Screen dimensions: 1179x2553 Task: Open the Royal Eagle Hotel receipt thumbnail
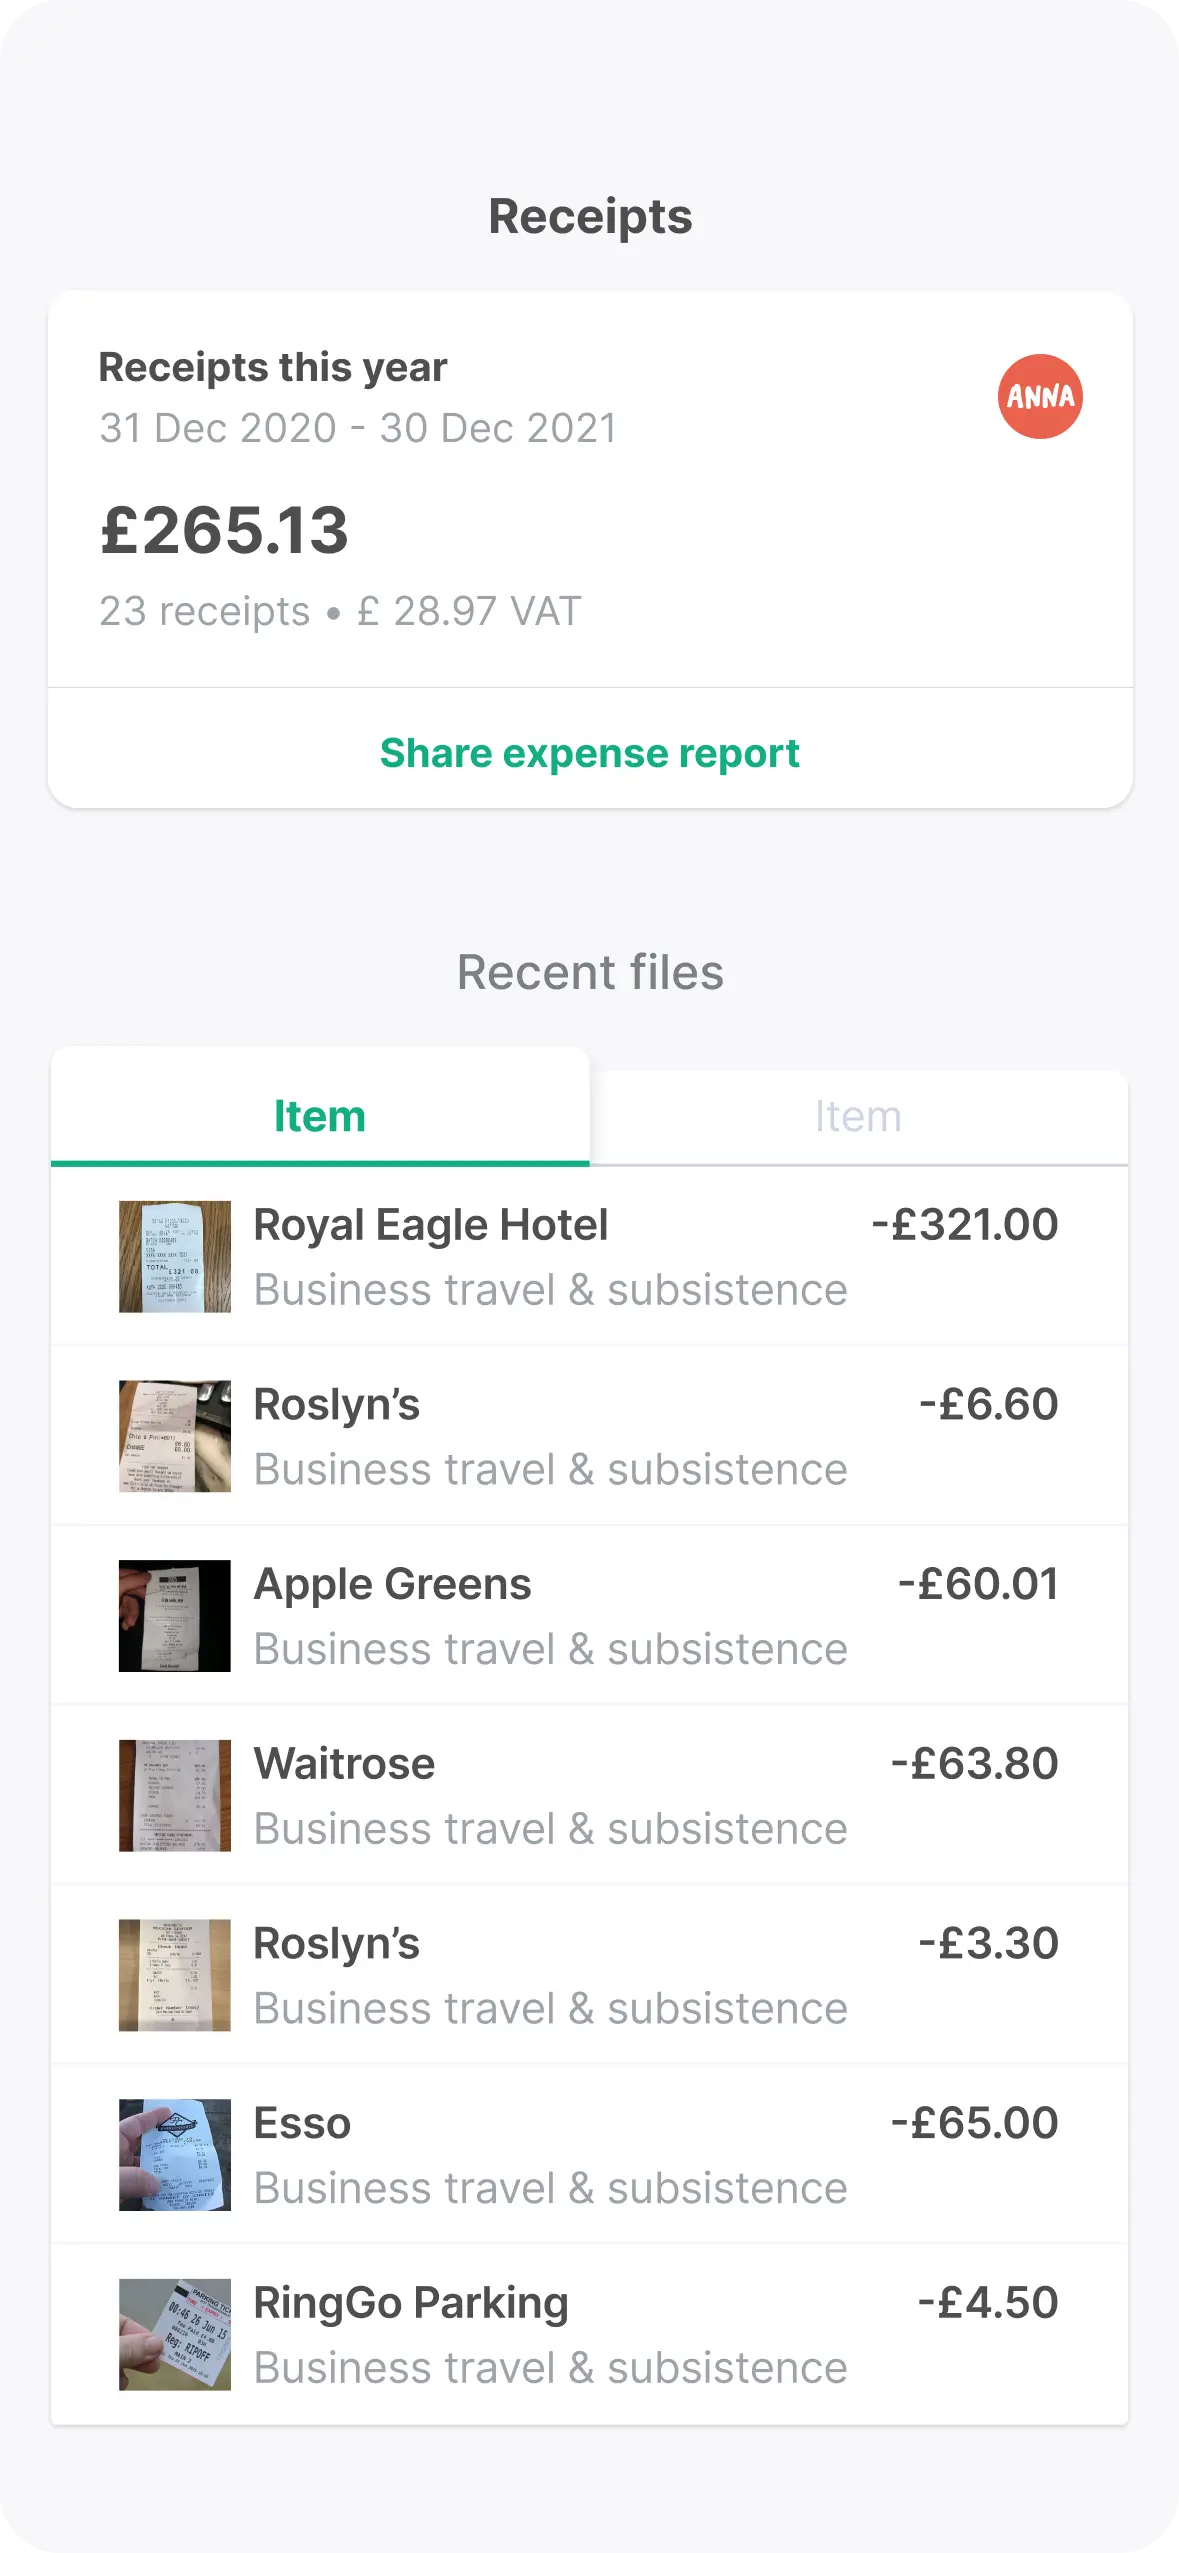tap(175, 1256)
